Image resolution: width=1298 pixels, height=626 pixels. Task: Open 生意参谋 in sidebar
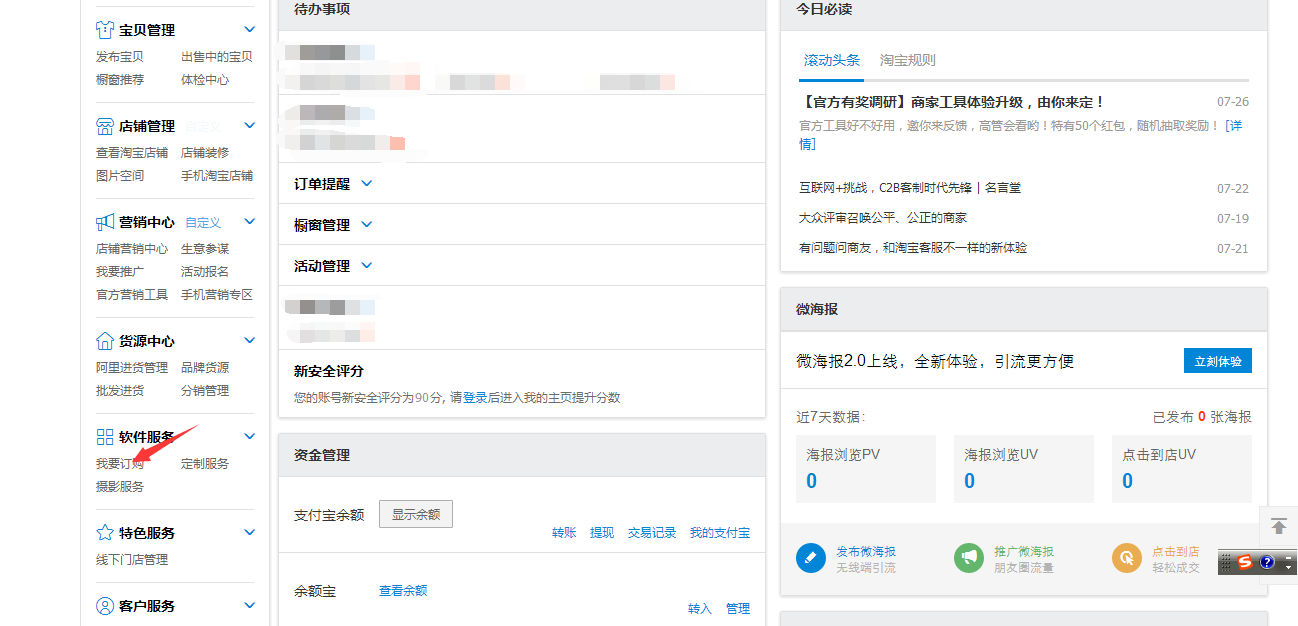coord(205,249)
